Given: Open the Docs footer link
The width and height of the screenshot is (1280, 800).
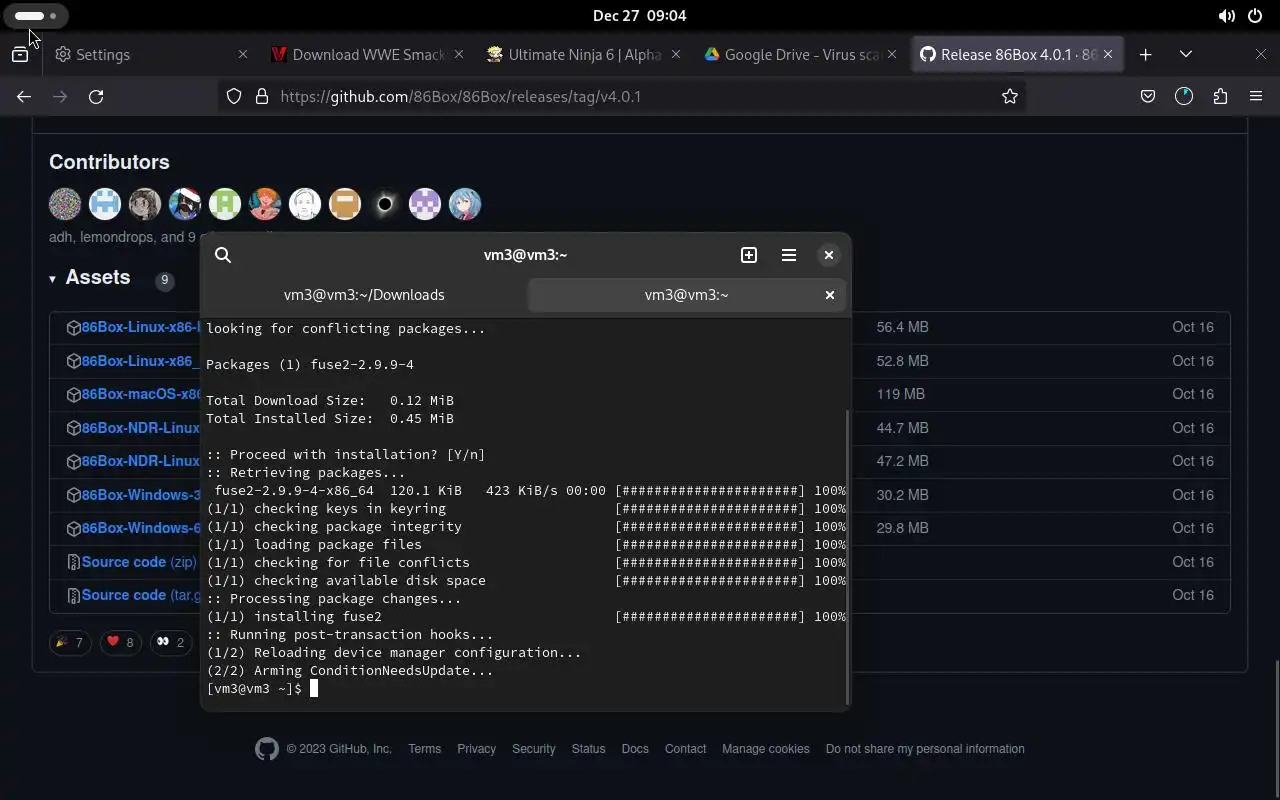Looking at the screenshot, I should coord(635,749).
